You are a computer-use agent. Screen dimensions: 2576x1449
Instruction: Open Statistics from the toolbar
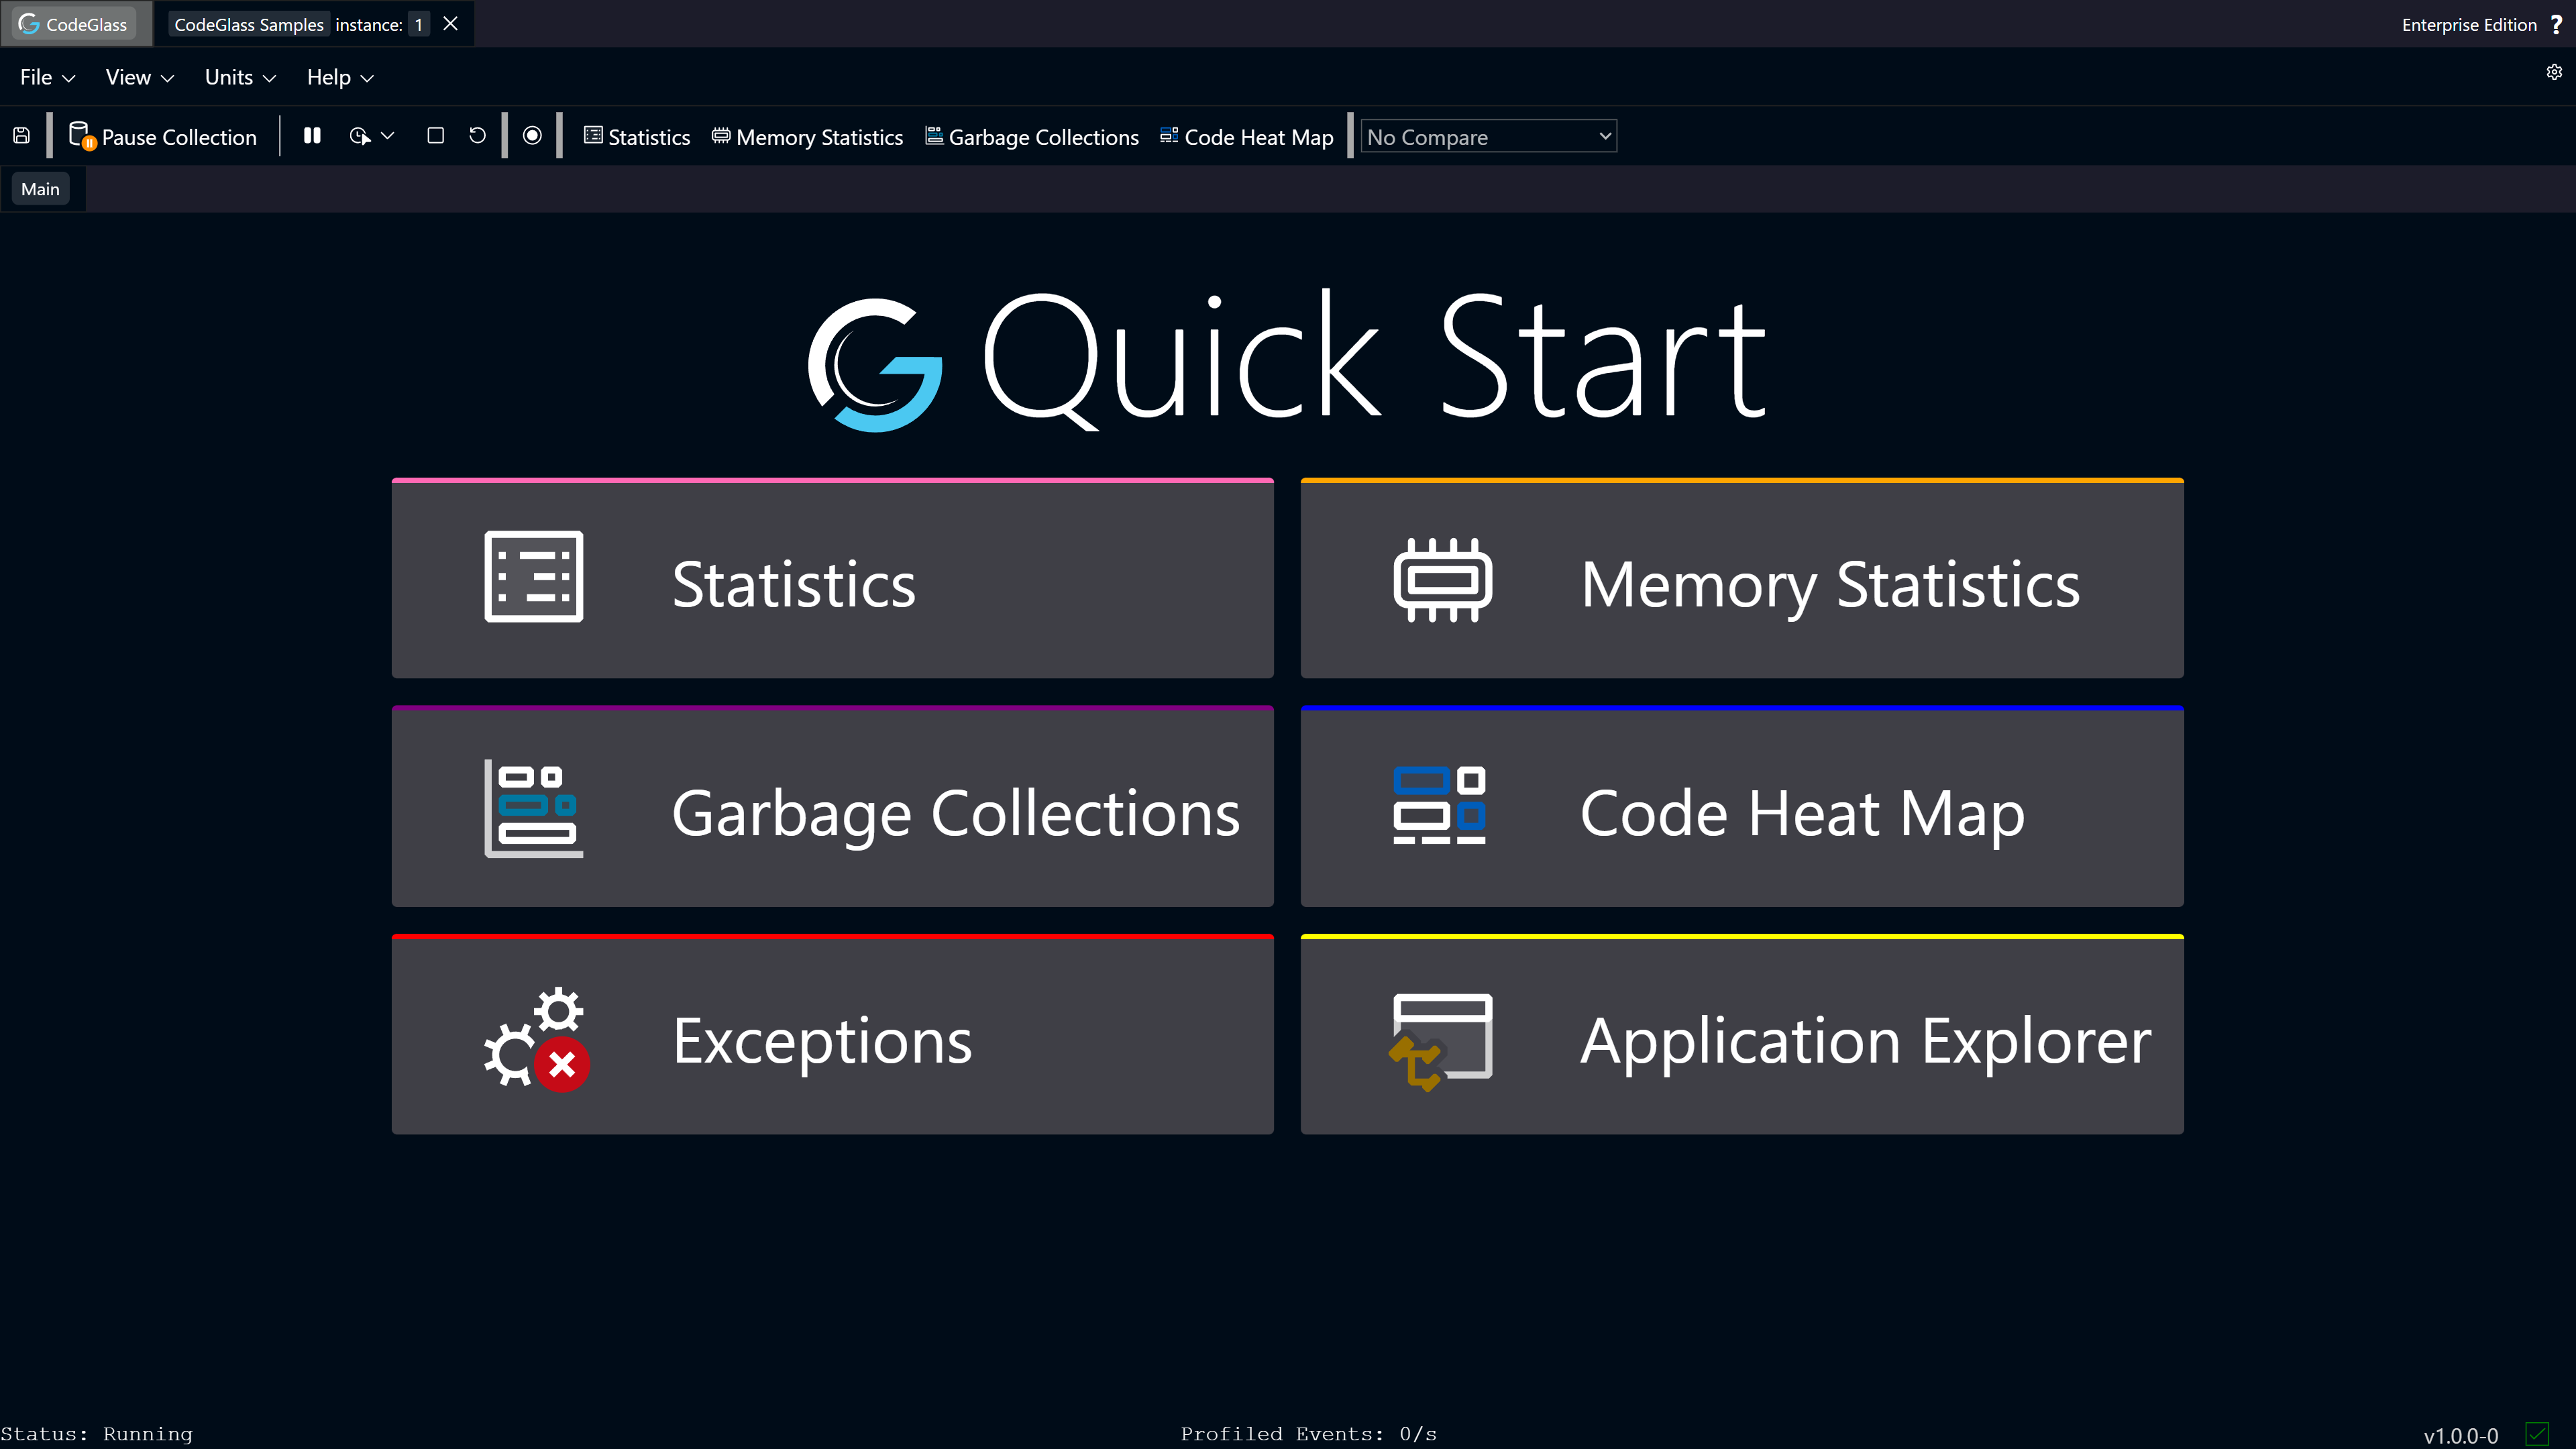click(637, 136)
